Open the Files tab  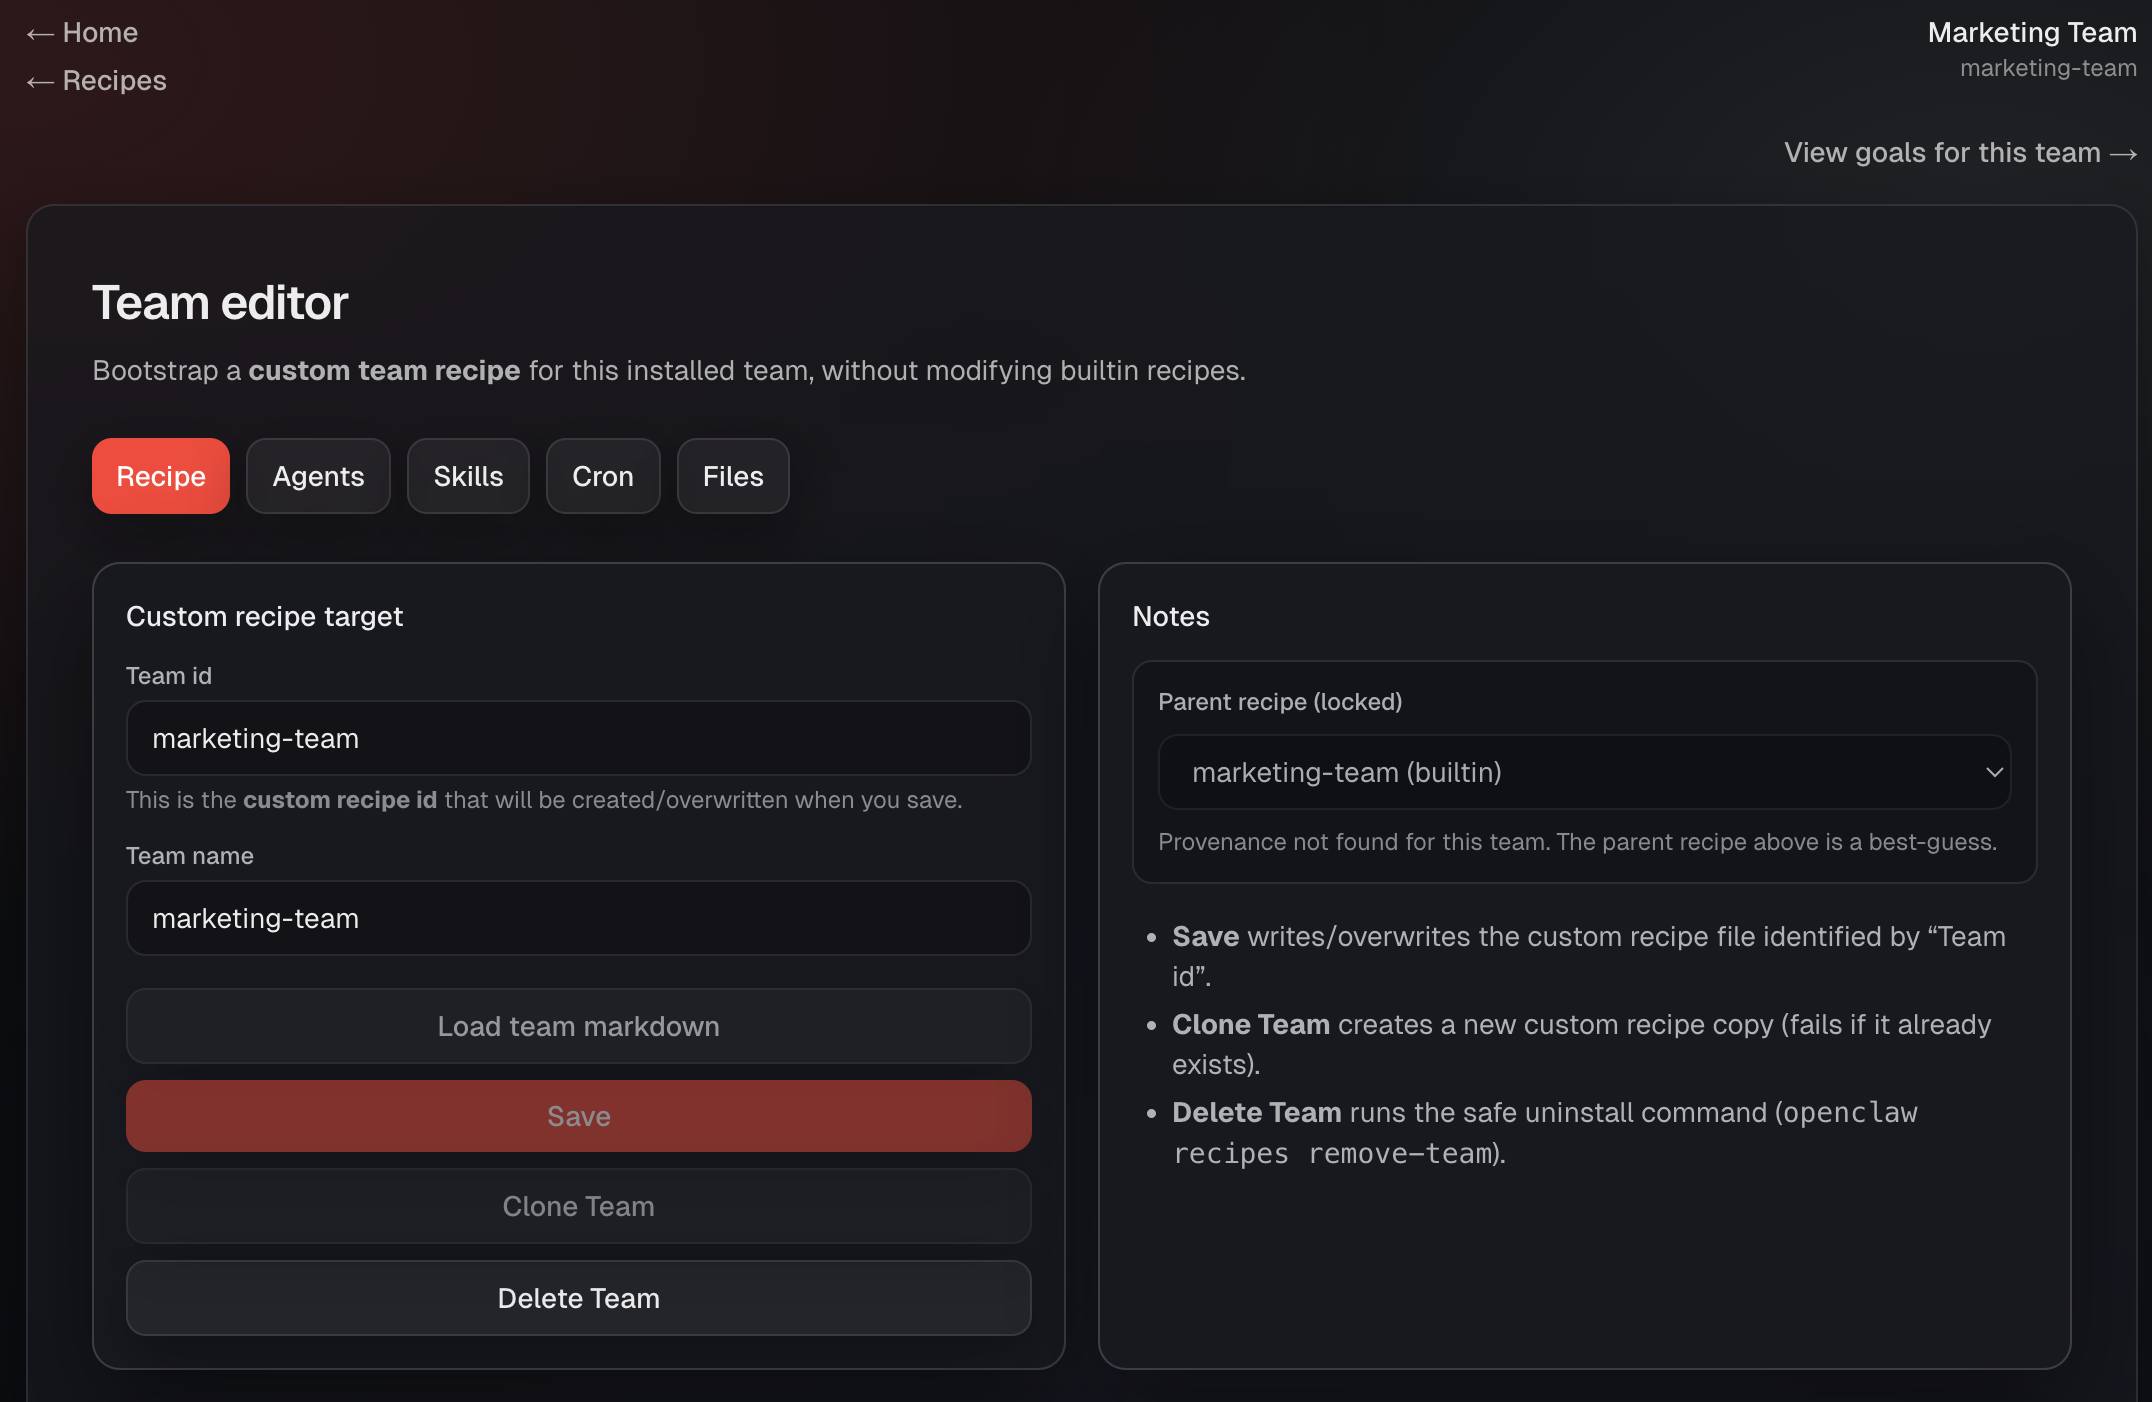point(732,476)
